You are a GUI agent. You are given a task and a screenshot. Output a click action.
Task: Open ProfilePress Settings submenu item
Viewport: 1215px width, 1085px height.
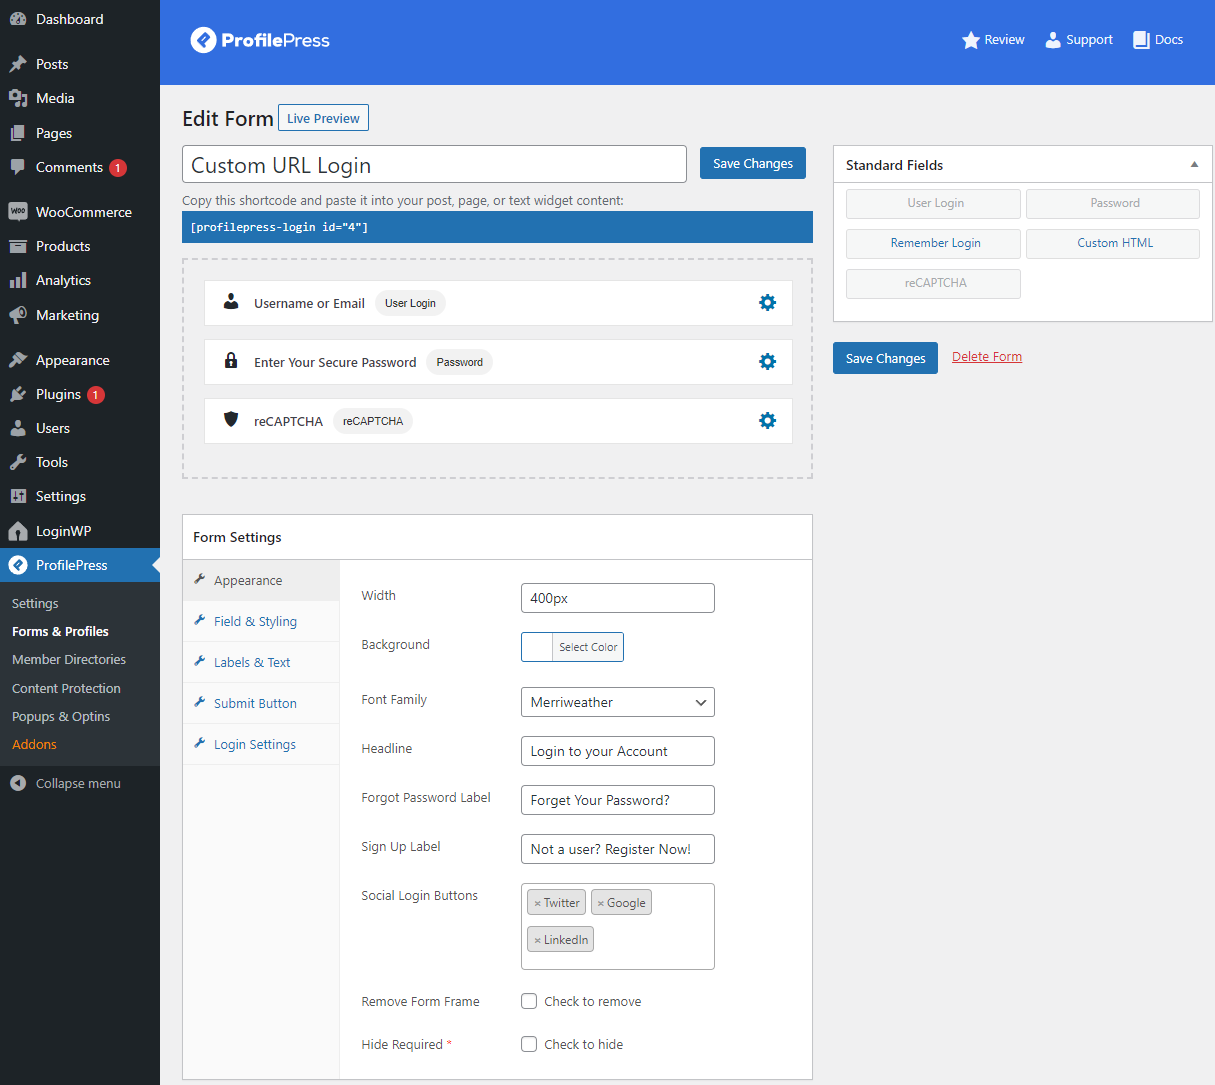[x=35, y=603]
